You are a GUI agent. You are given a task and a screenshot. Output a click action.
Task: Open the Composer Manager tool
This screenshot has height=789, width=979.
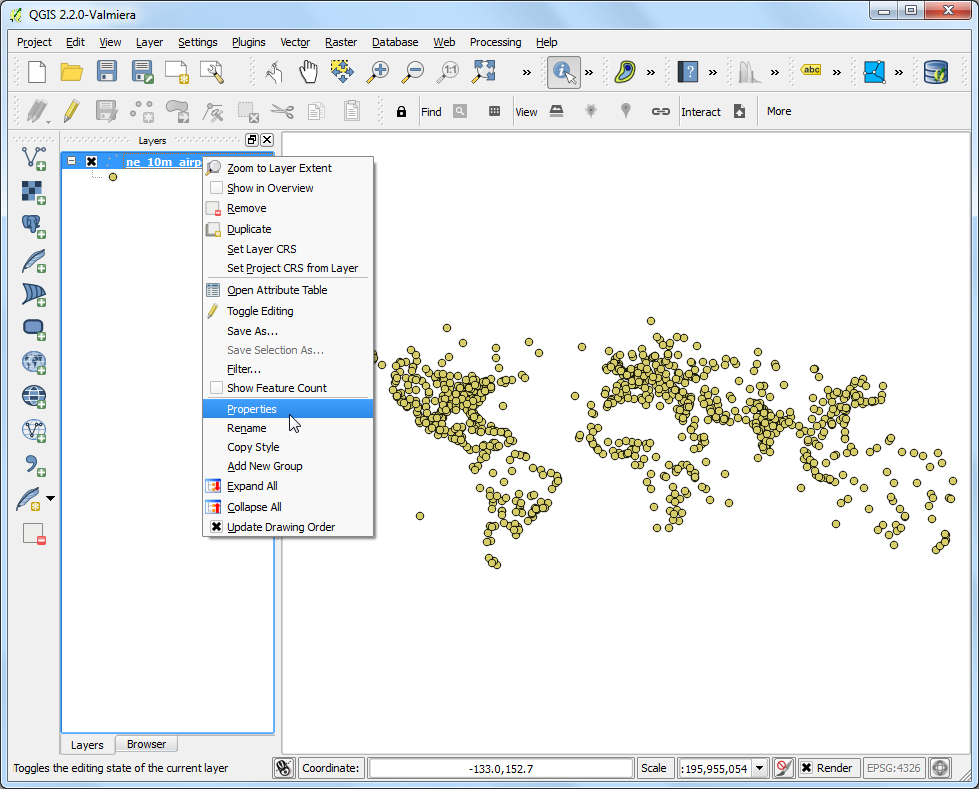pyautogui.click(x=212, y=72)
